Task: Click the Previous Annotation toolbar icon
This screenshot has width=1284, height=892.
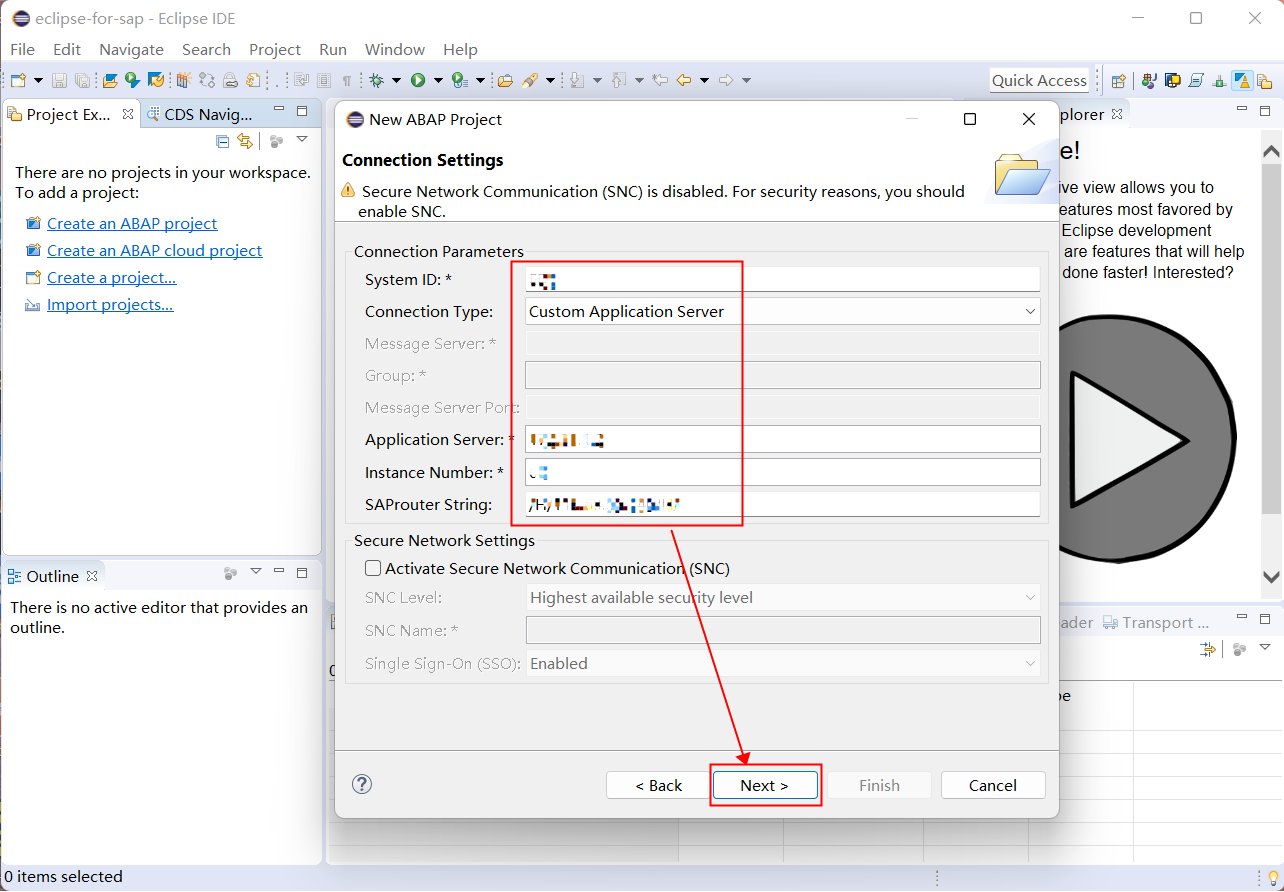Action: [x=618, y=80]
